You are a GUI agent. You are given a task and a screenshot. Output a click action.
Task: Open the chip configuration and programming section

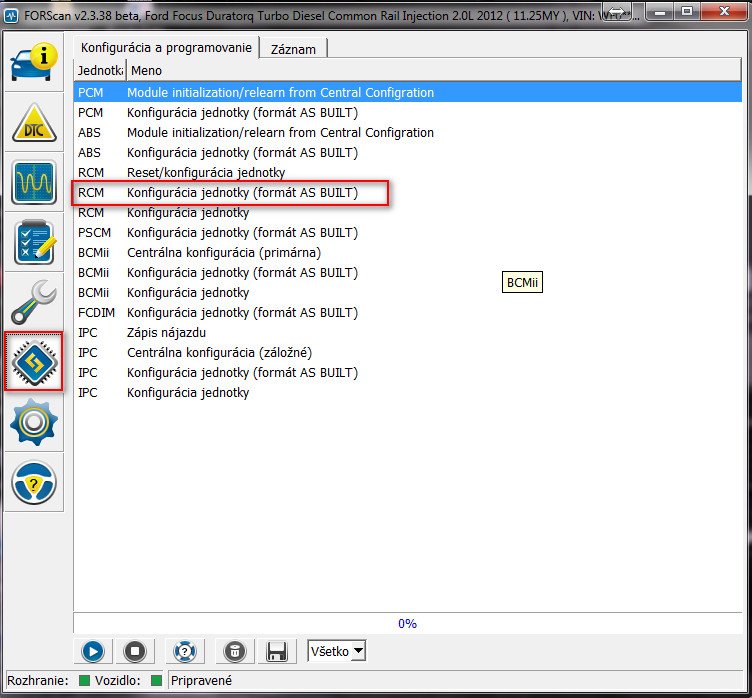pyautogui.click(x=34, y=362)
